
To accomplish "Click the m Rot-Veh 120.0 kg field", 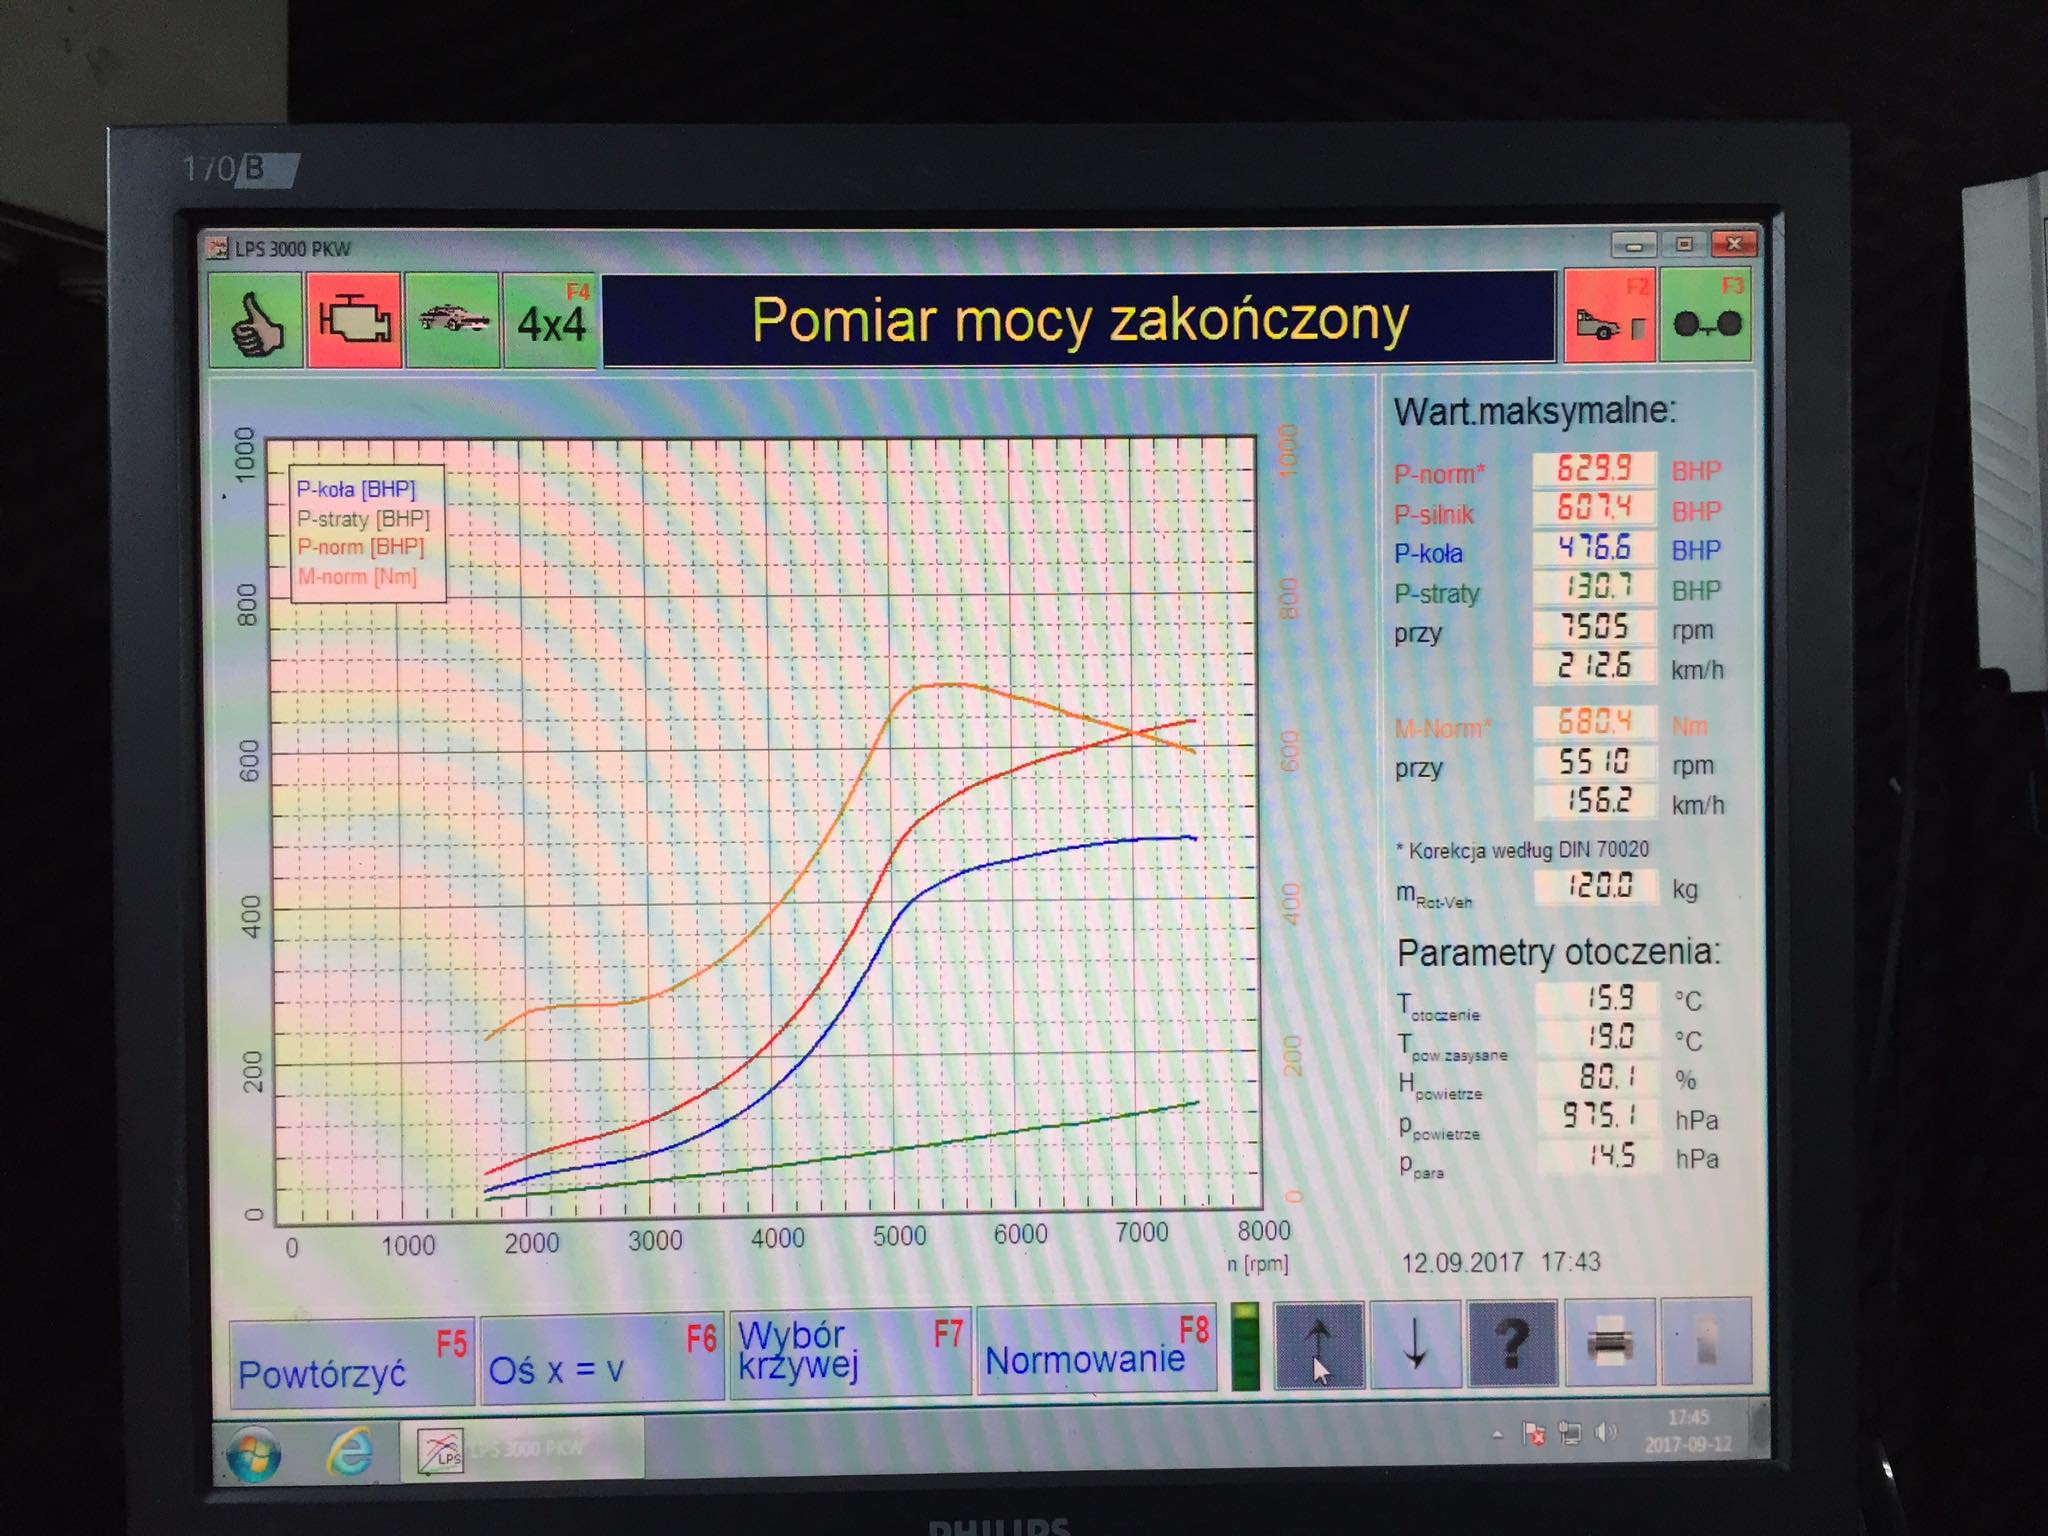I will [x=1597, y=886].
